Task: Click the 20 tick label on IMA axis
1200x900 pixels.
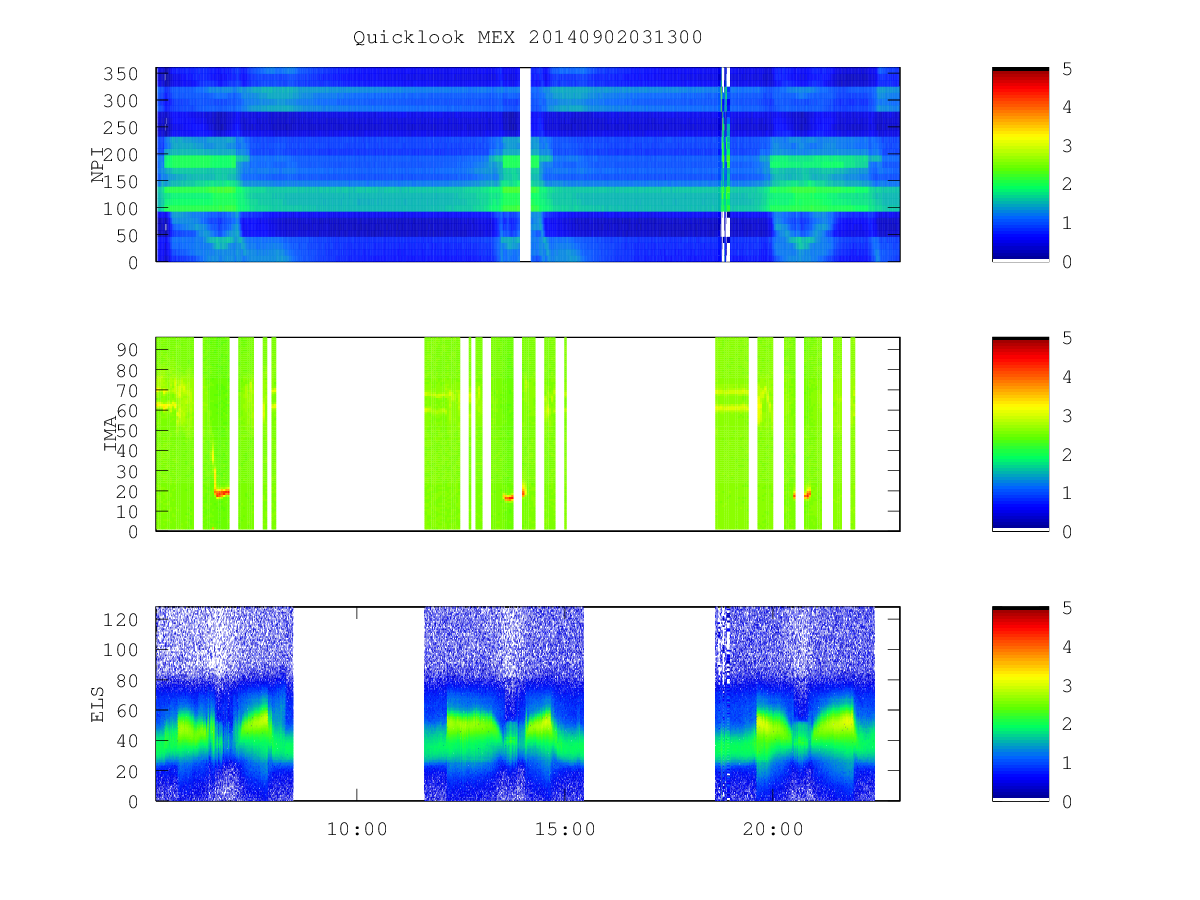Action: 127,491
